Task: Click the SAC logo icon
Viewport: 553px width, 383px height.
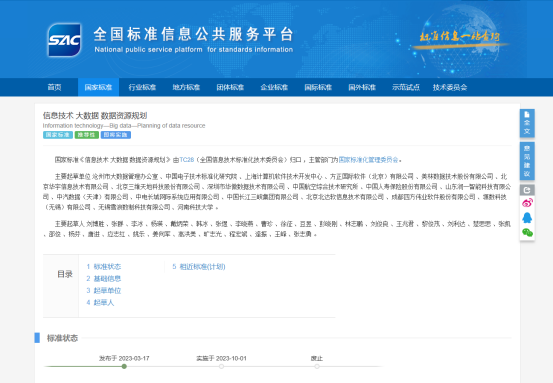Action: (x=65, y=40)
